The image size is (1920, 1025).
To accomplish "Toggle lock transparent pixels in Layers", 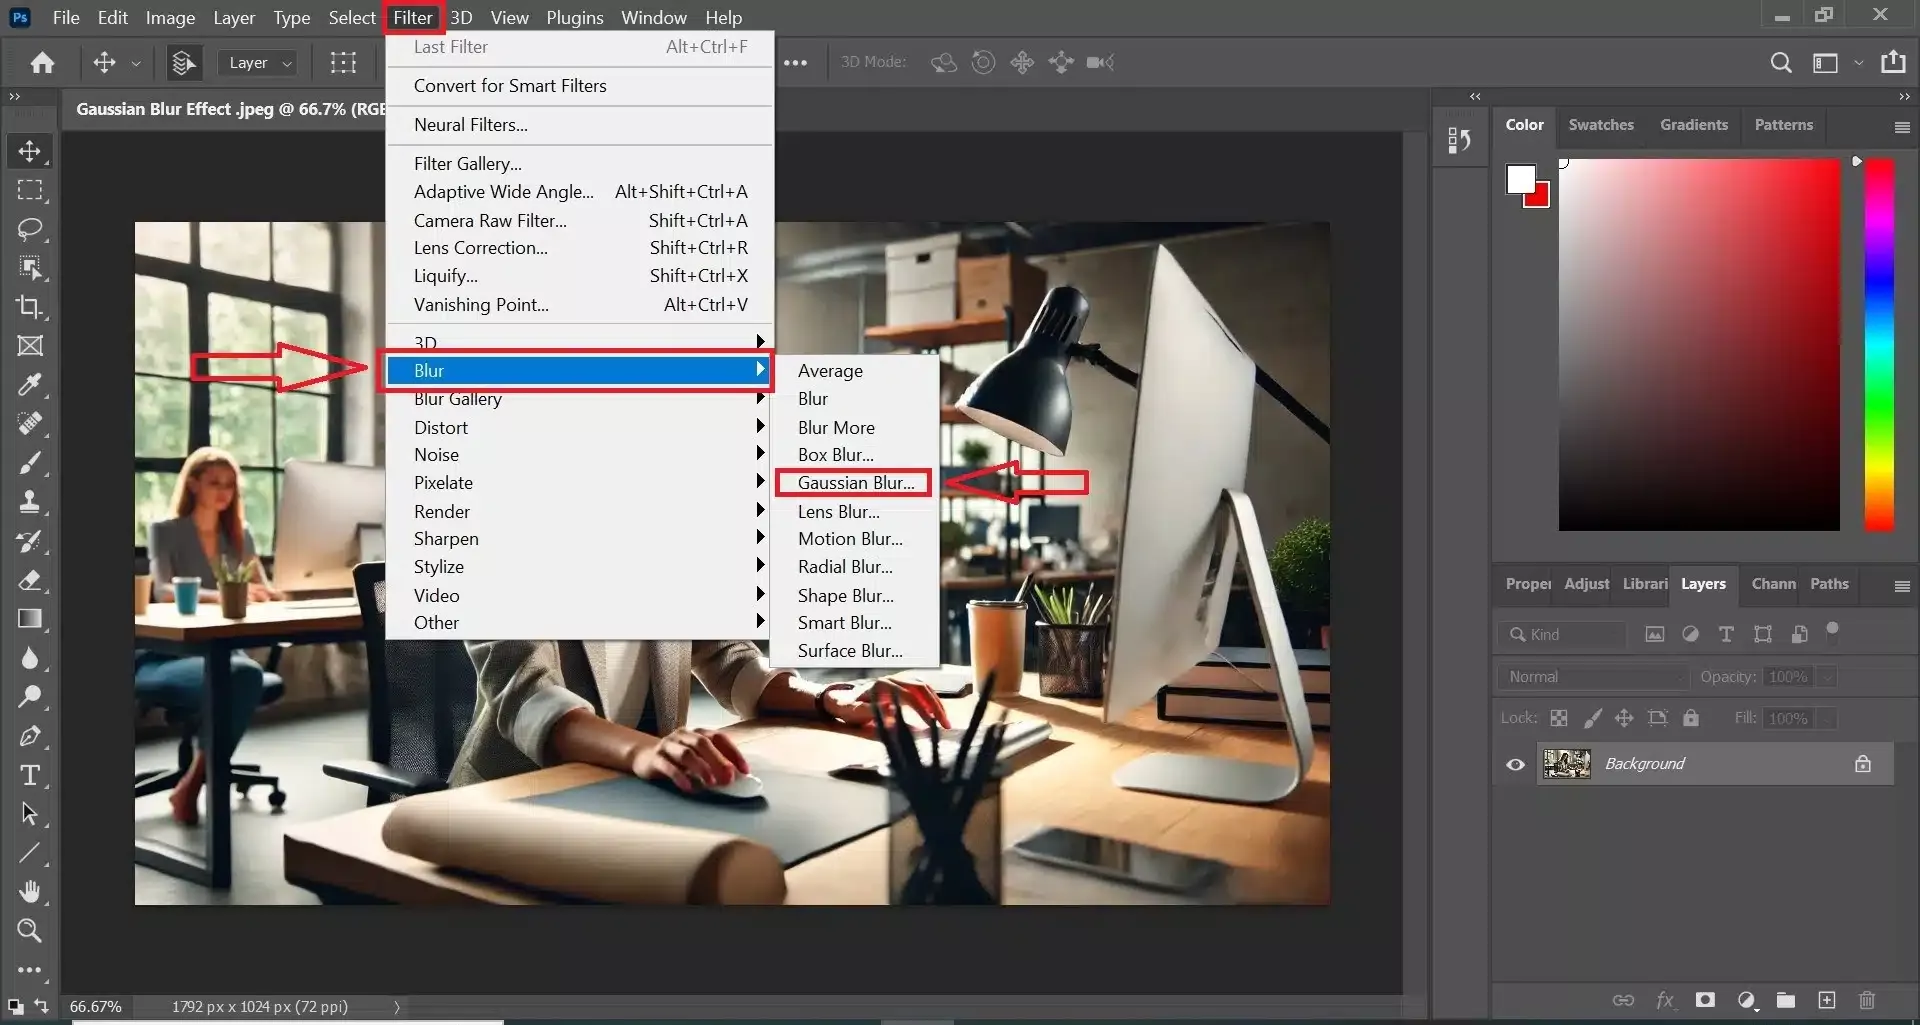I will [1559, 718].
